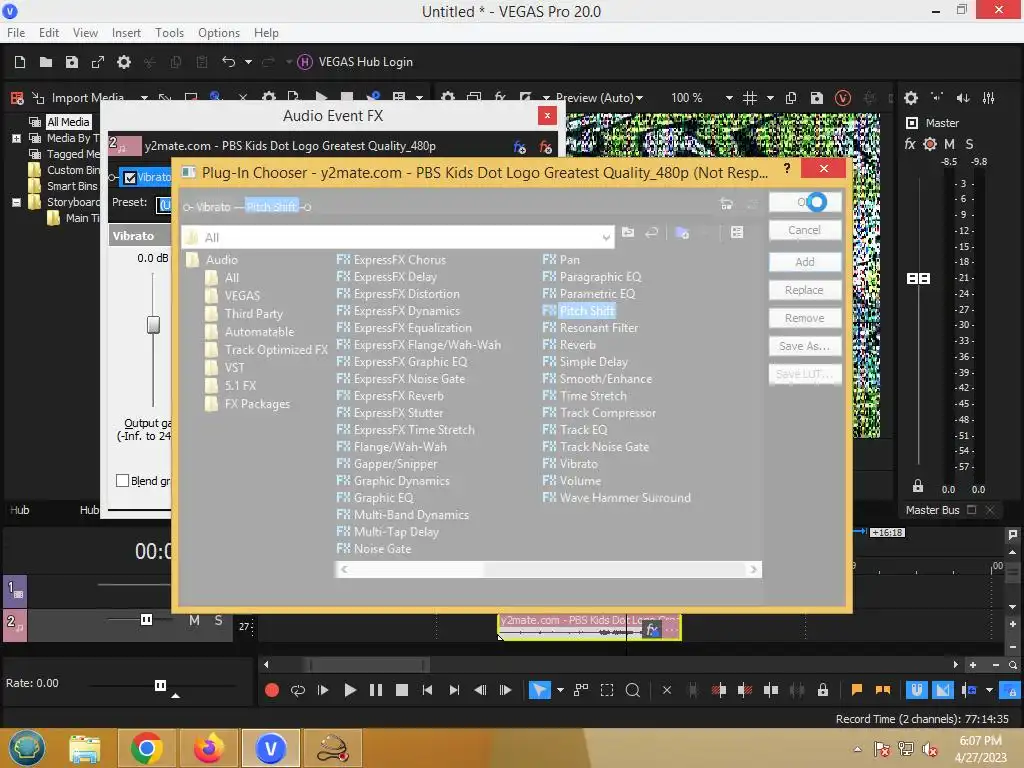Open the preview zoom 100 % dropdown
This screenshot has height=768, width=1024.
[x=729, y=98]
